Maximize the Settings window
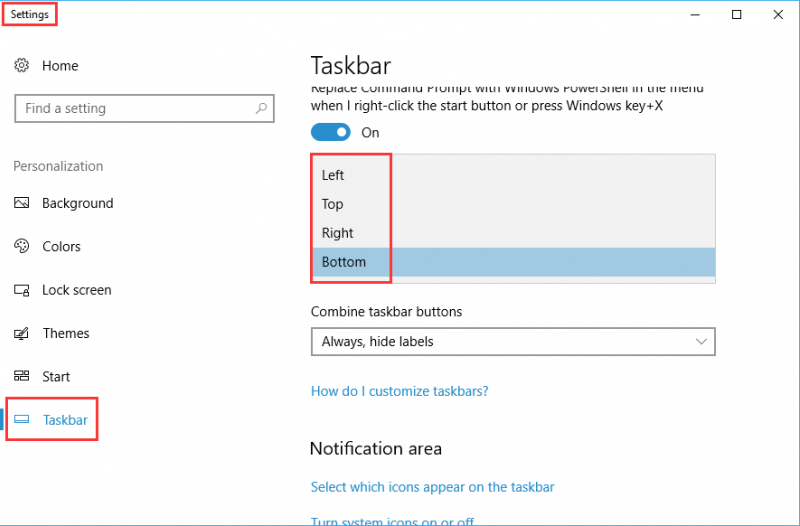 (x=737, y=14)
